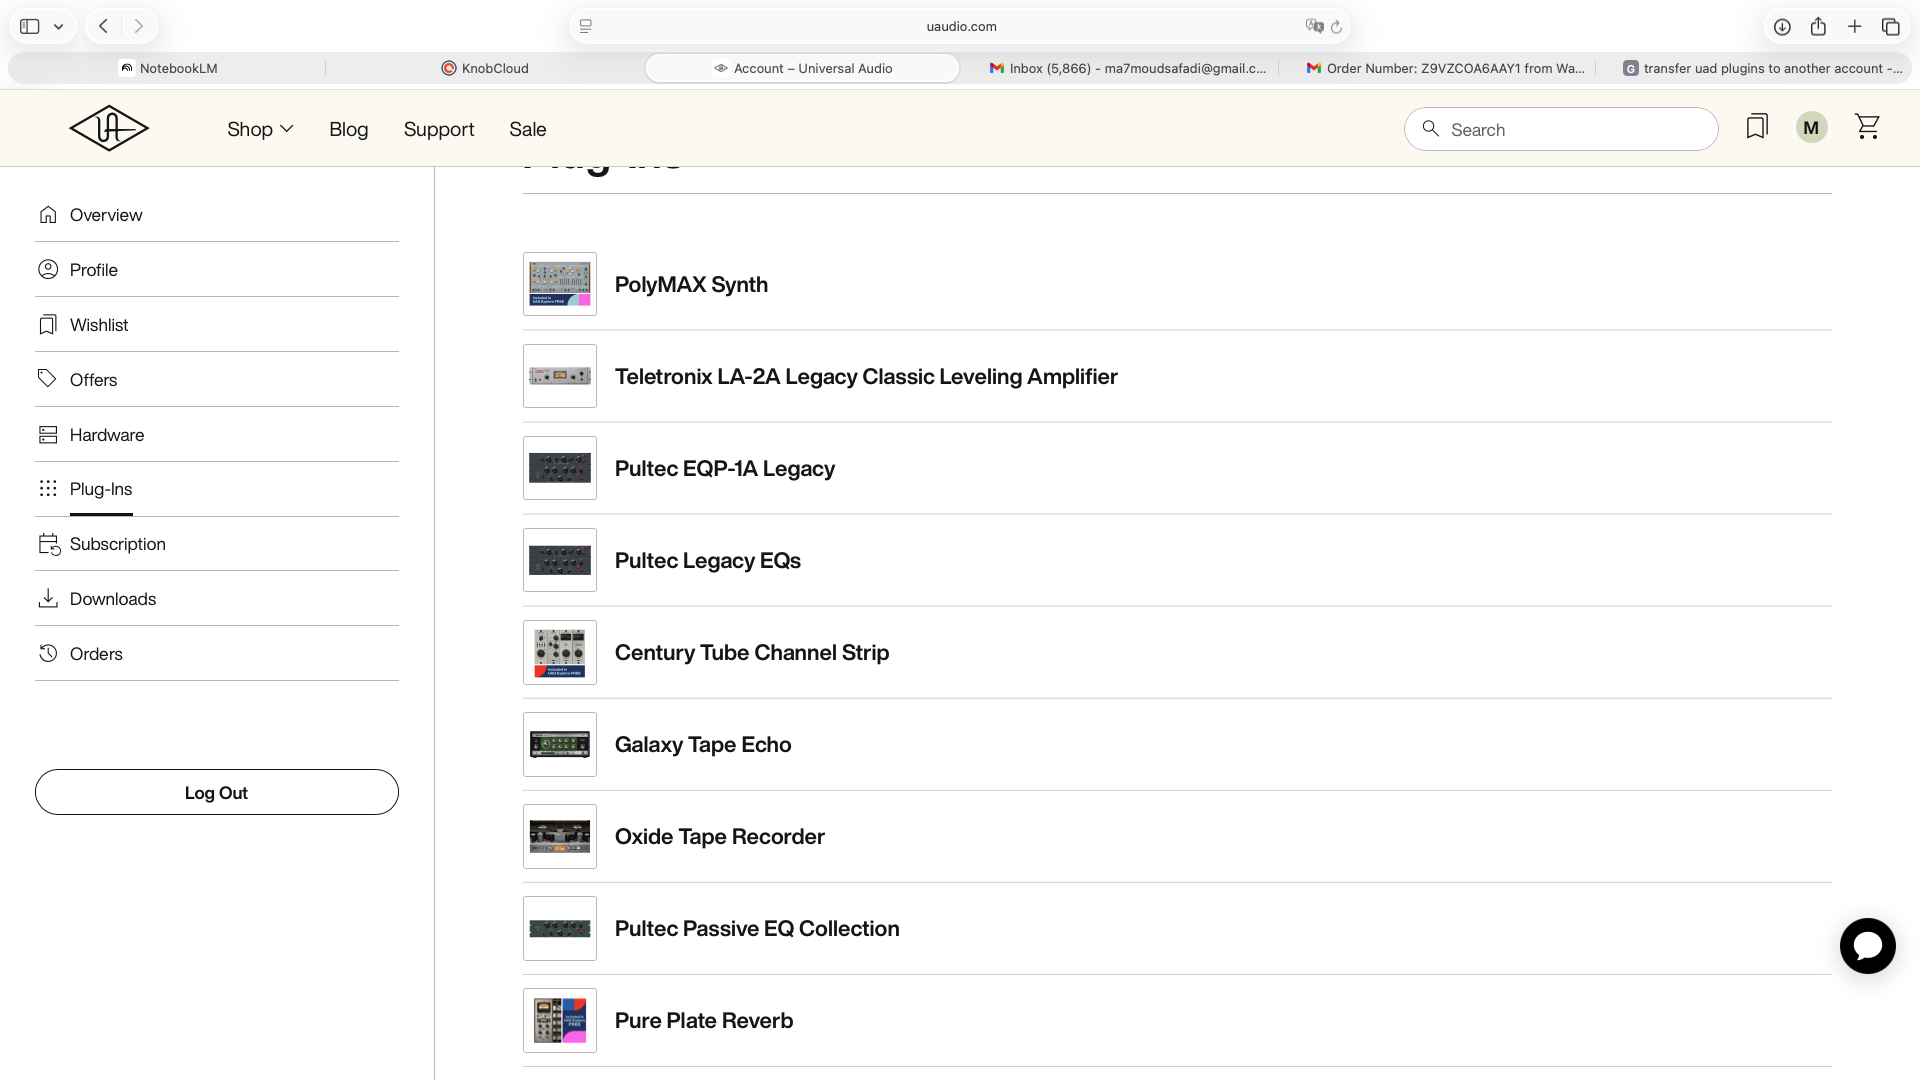
Task: Click the Oxide Tape Recorder title
Action: (720, 837)
